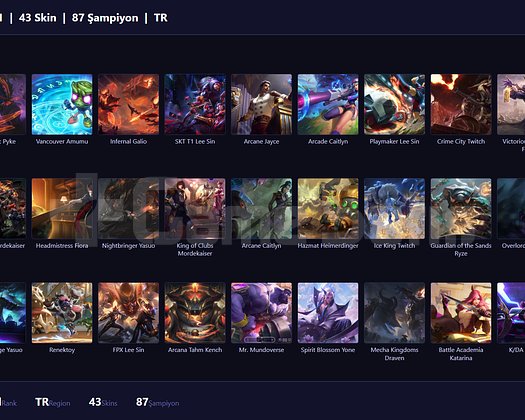Click the 'Spirit Blossom Yone' caption text

click(328, 350)
